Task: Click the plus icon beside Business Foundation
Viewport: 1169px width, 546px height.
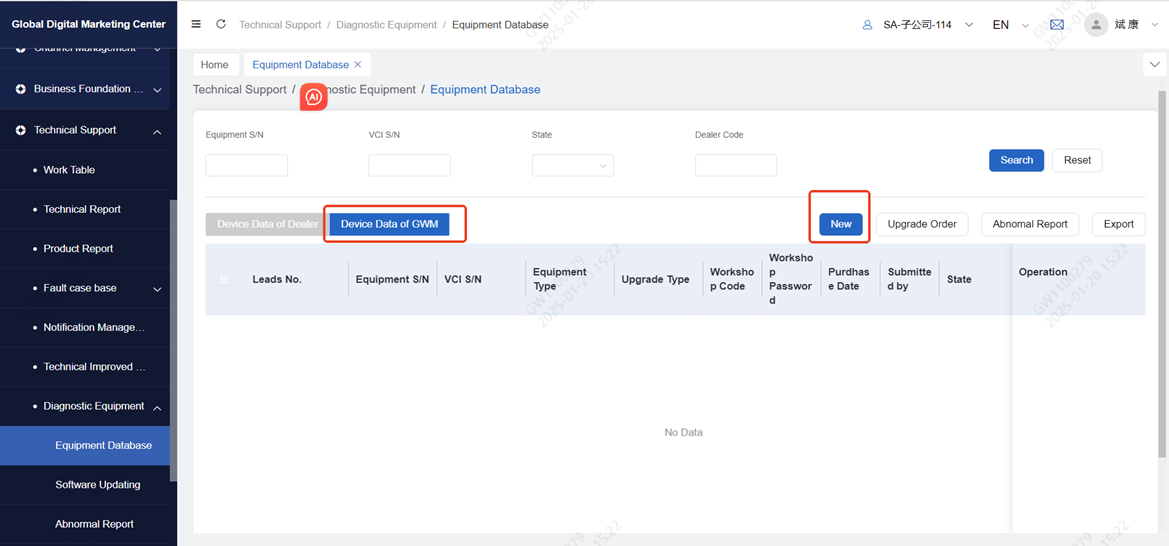Action: coord(21,89)
